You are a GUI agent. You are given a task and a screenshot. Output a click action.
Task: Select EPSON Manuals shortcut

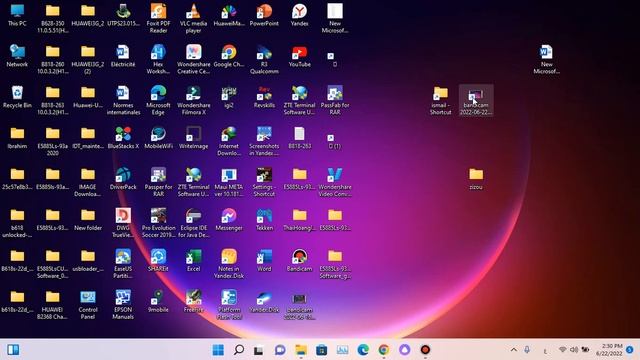pyautogui.click(x=123, y=304)
